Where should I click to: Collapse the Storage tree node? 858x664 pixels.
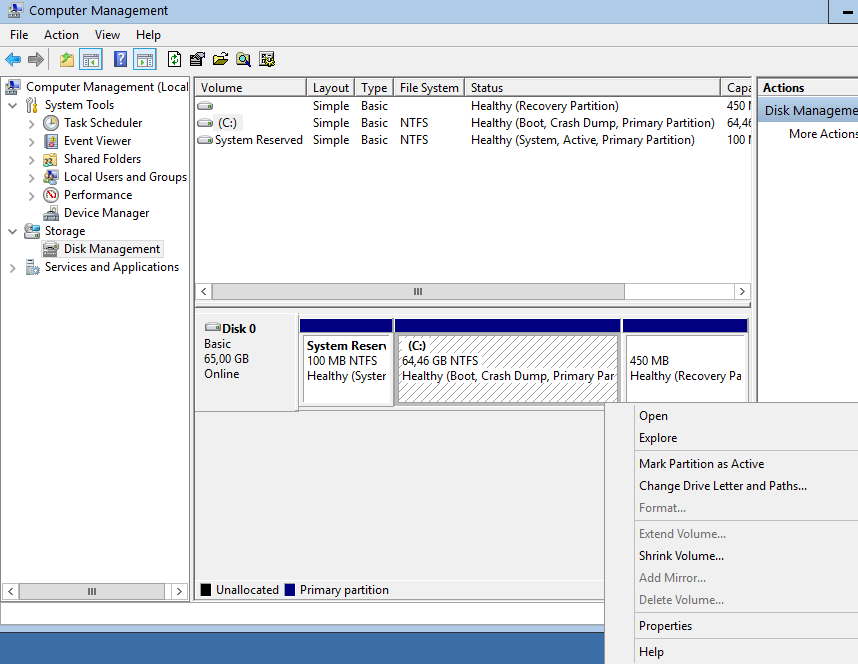pyautogui.click(x=13, y=231)
